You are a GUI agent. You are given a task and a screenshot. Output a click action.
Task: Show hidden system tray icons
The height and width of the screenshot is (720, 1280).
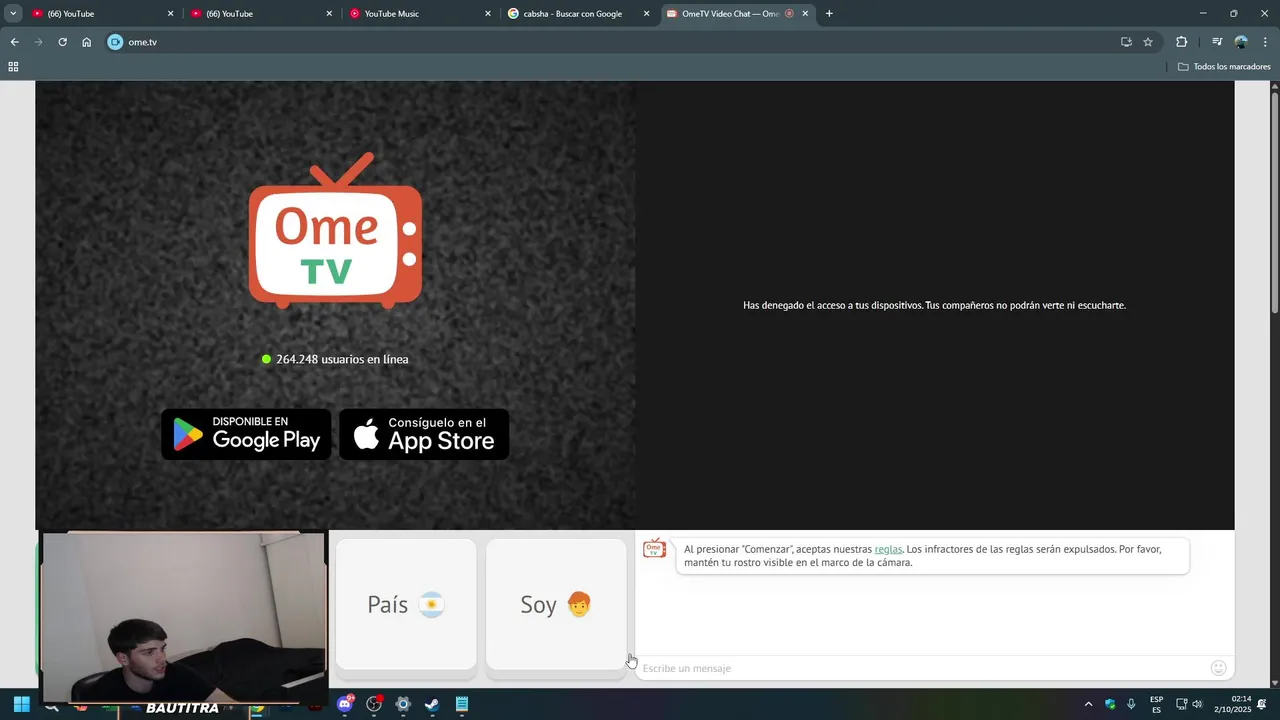click(x=1088, y=704)
